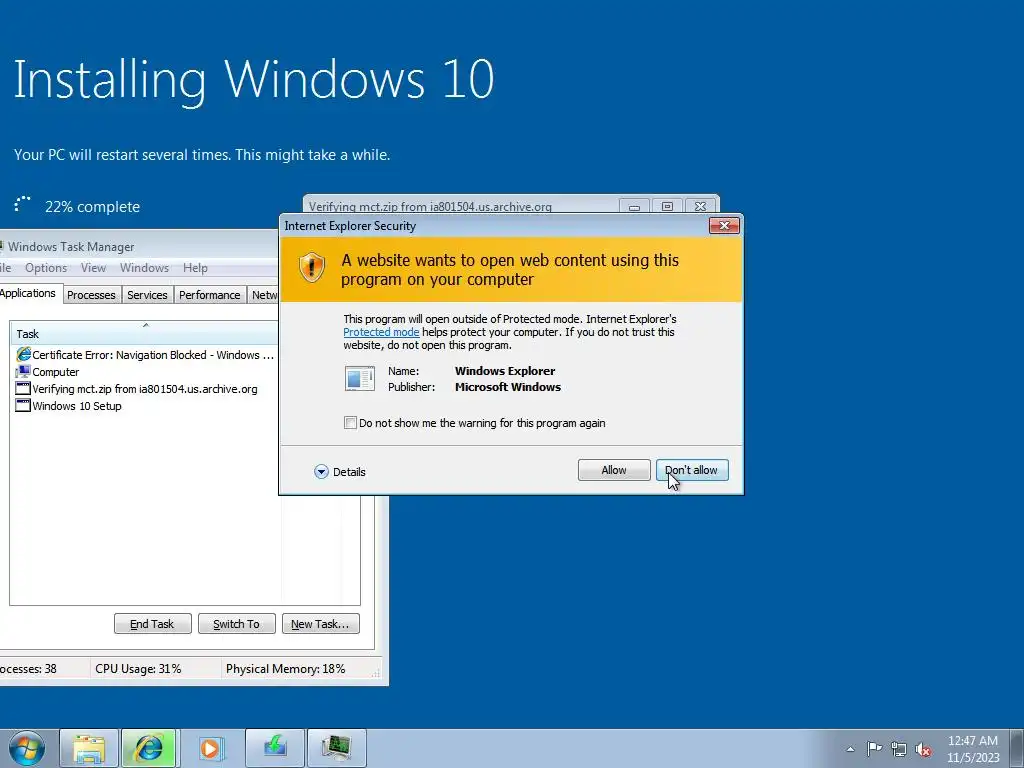The width and height of the screenshot is (1024, 768).
Task: Select Certificate Error: Navigation Blocked task
Action: pos(144,355)
